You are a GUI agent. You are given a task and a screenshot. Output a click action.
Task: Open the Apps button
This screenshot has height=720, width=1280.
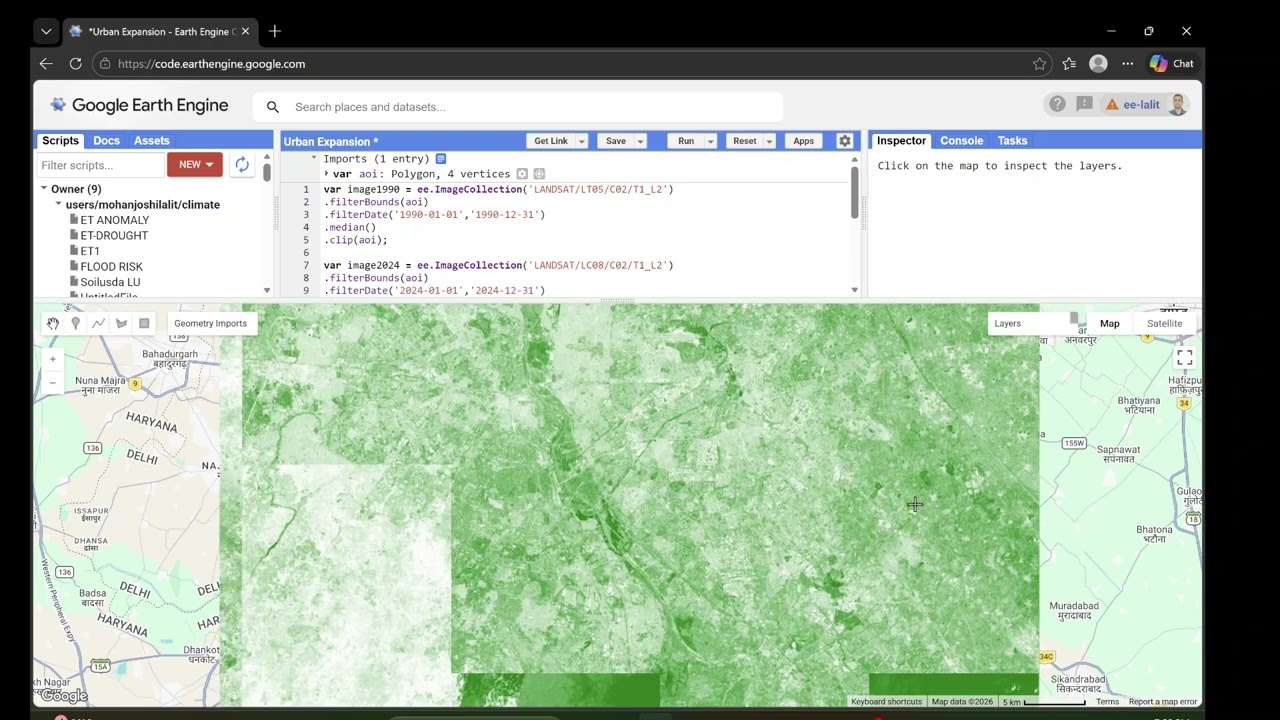click(x=804, y=141)
